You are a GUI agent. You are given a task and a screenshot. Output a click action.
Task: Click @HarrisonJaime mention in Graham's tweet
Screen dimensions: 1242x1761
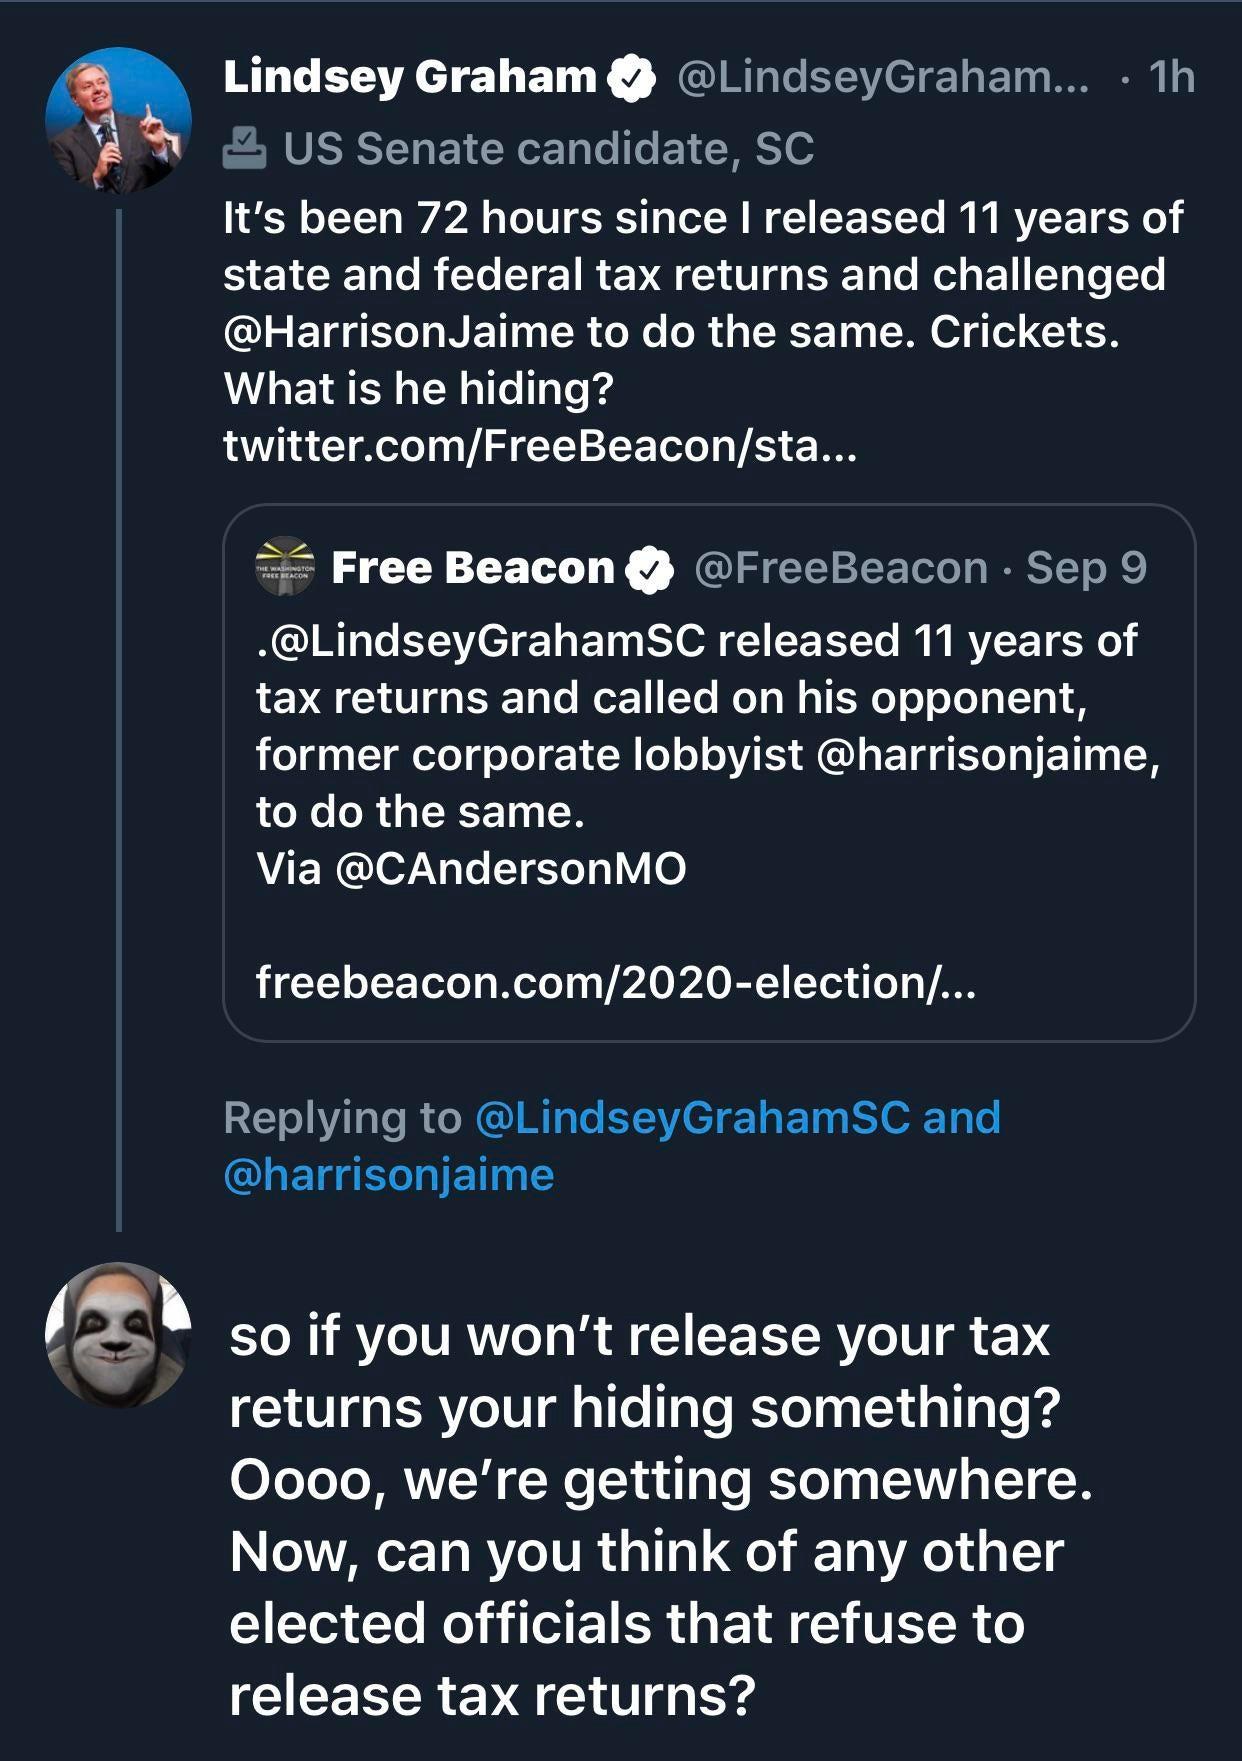pos(399,332)
